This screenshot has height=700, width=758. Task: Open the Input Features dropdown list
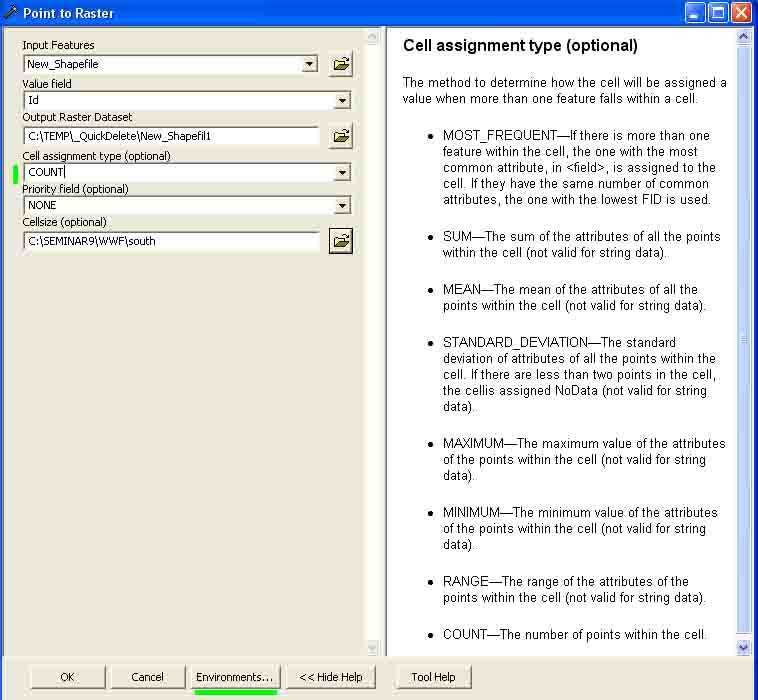coord(309,64)
